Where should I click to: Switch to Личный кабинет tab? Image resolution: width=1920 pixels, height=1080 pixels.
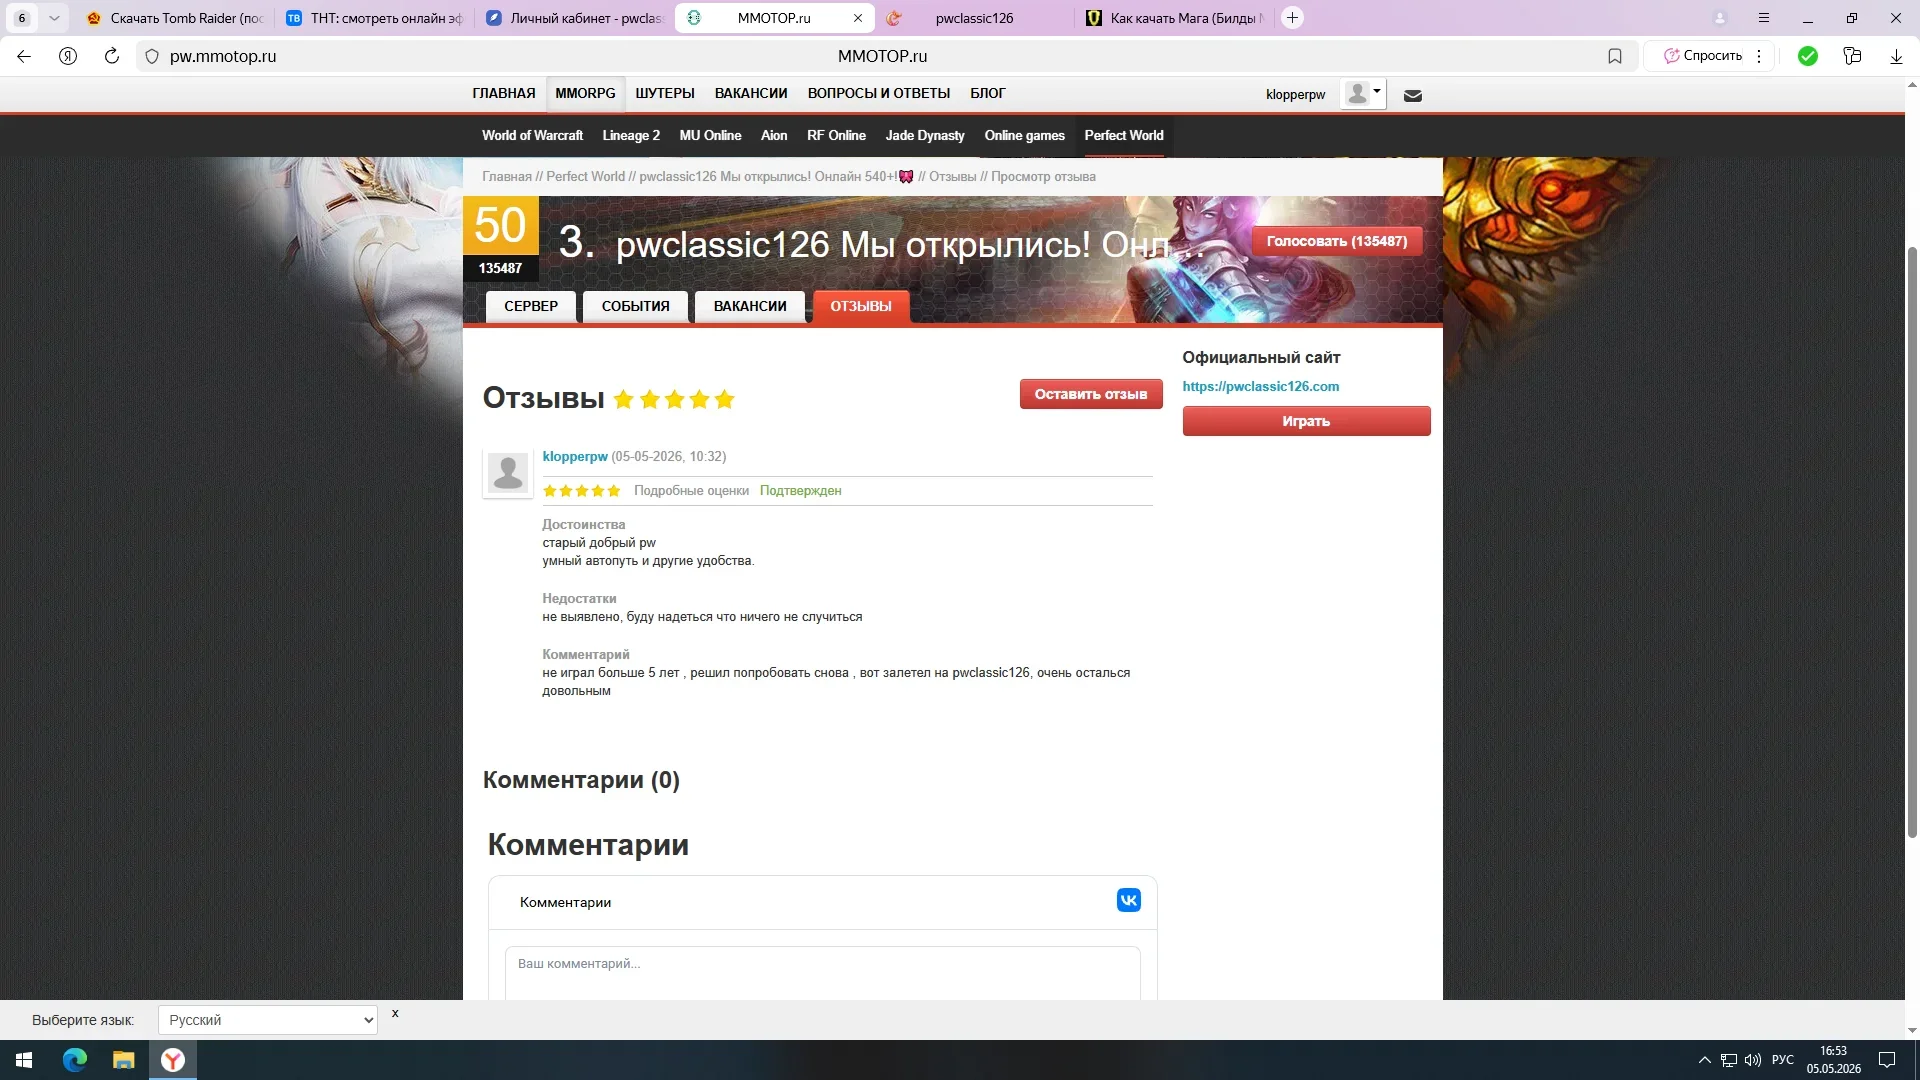[x=575, y=18]
